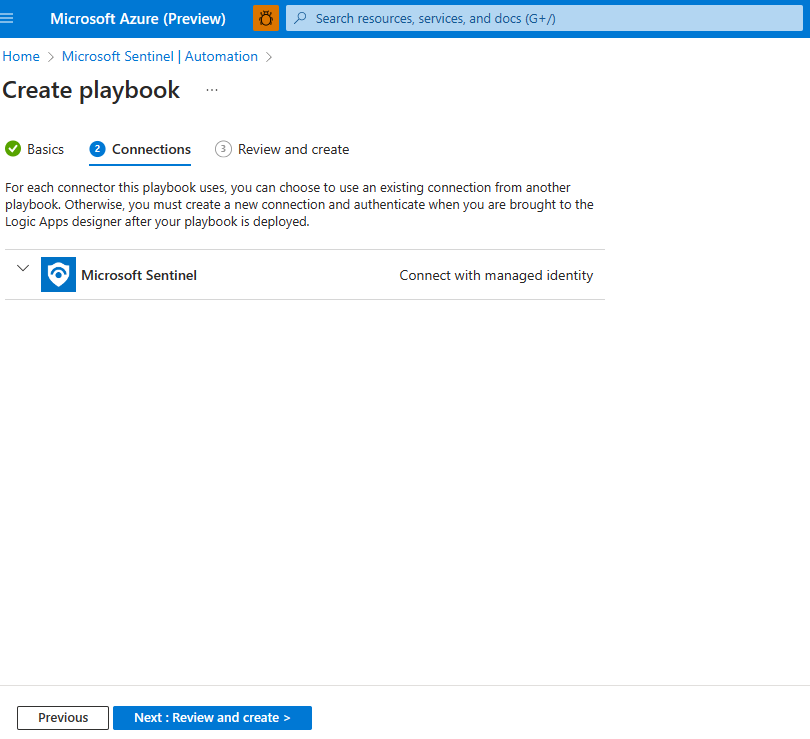Screen dimensions: 810x739
Task: Choose Connect with managed identity
Action: click(496, 274)
